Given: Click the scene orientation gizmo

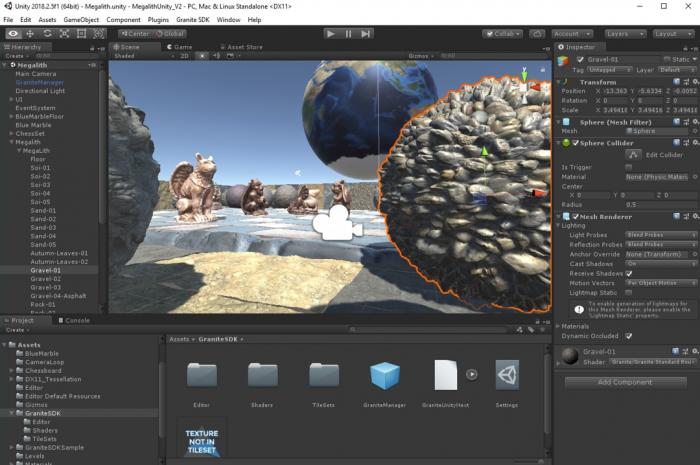Looking at the screenshot, I should tap(526, 87).
